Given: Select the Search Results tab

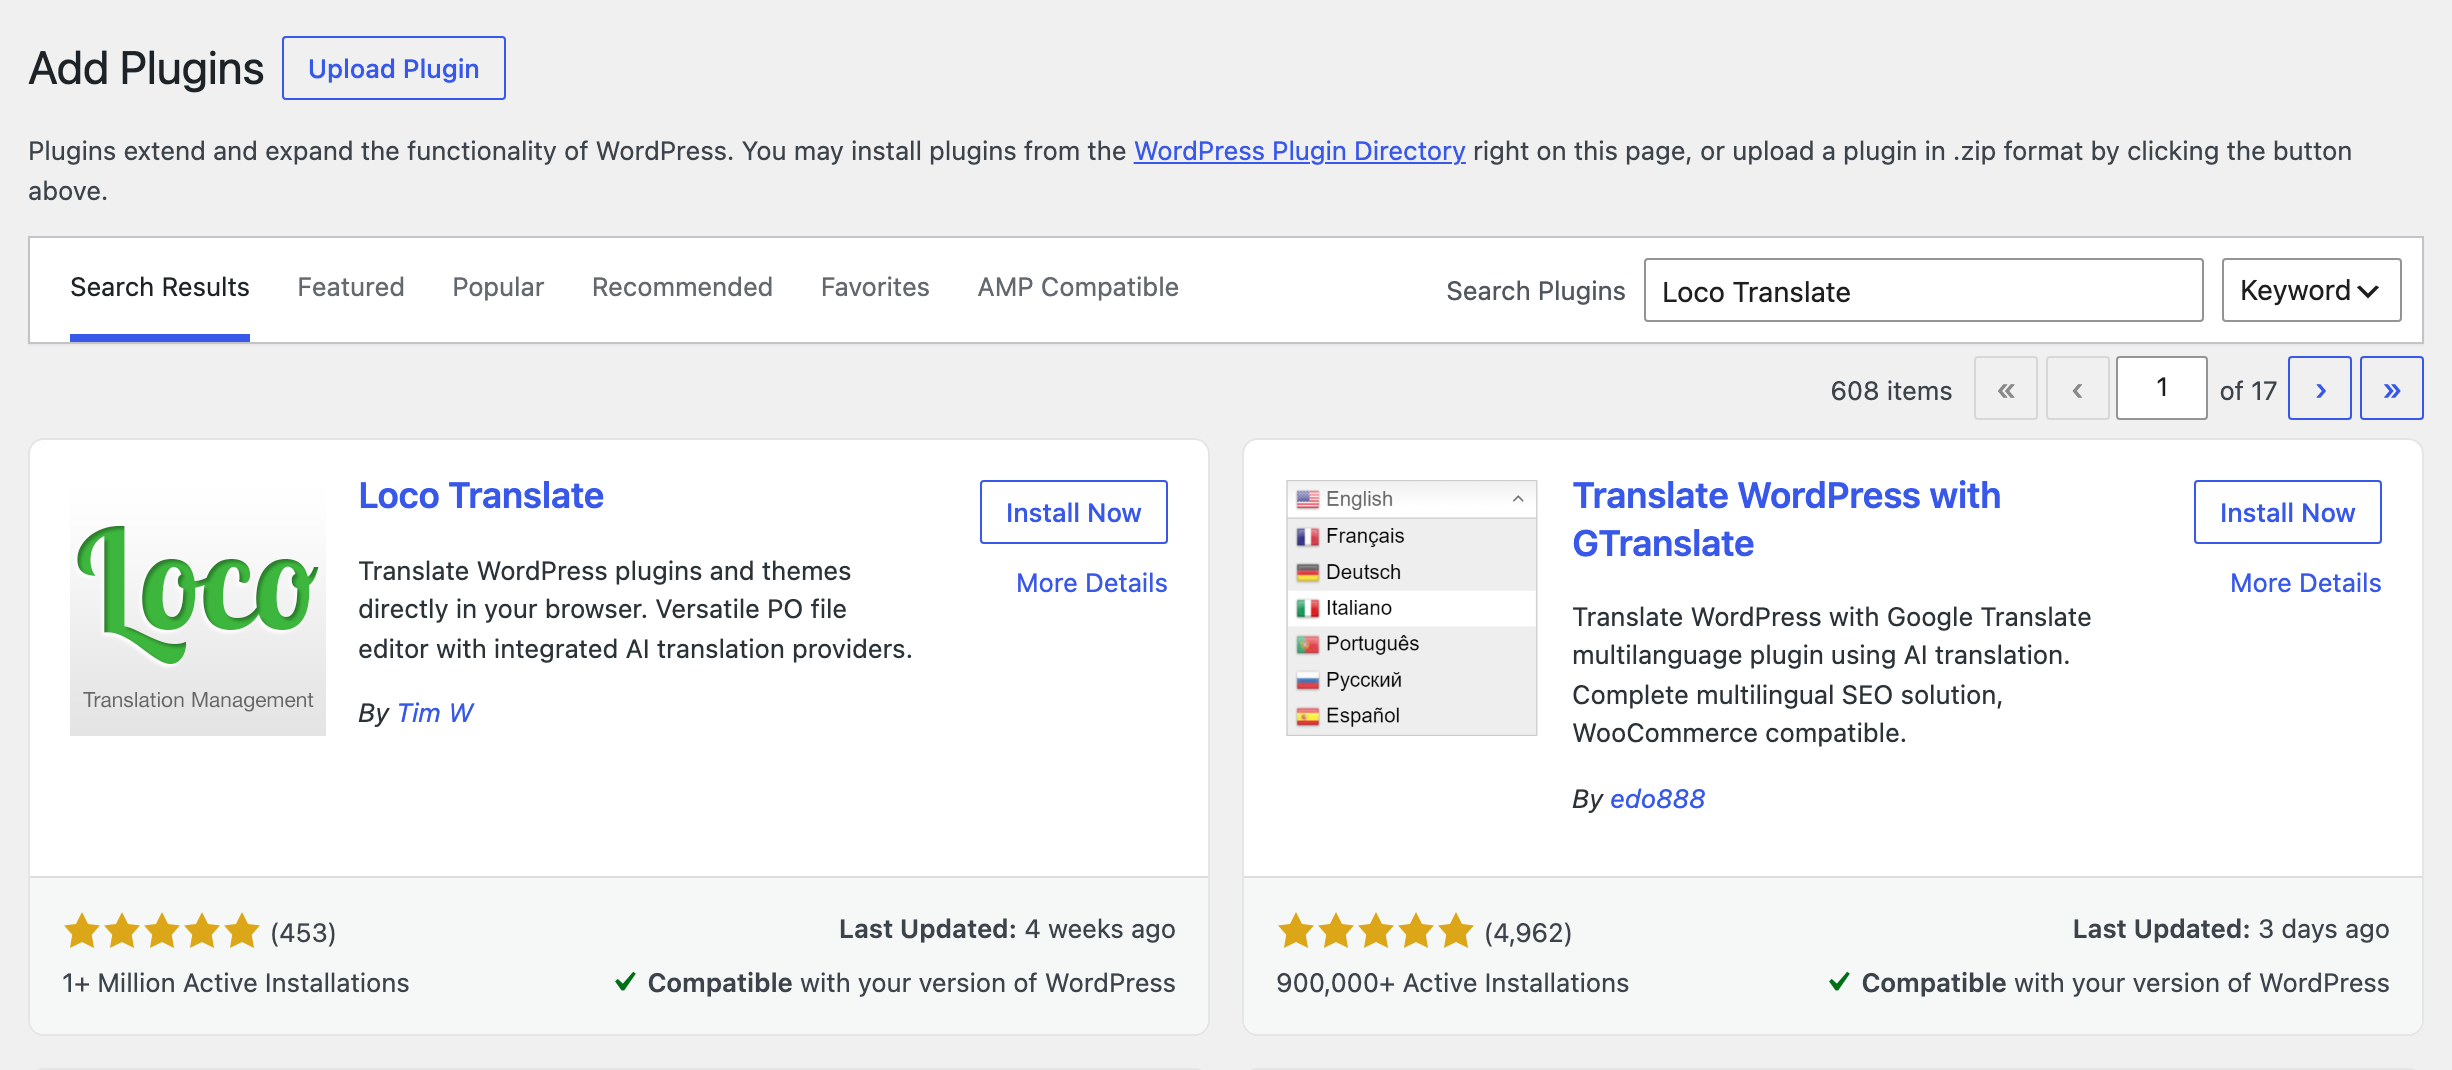Looking at the screenshot, I should [x=160, y=287].
